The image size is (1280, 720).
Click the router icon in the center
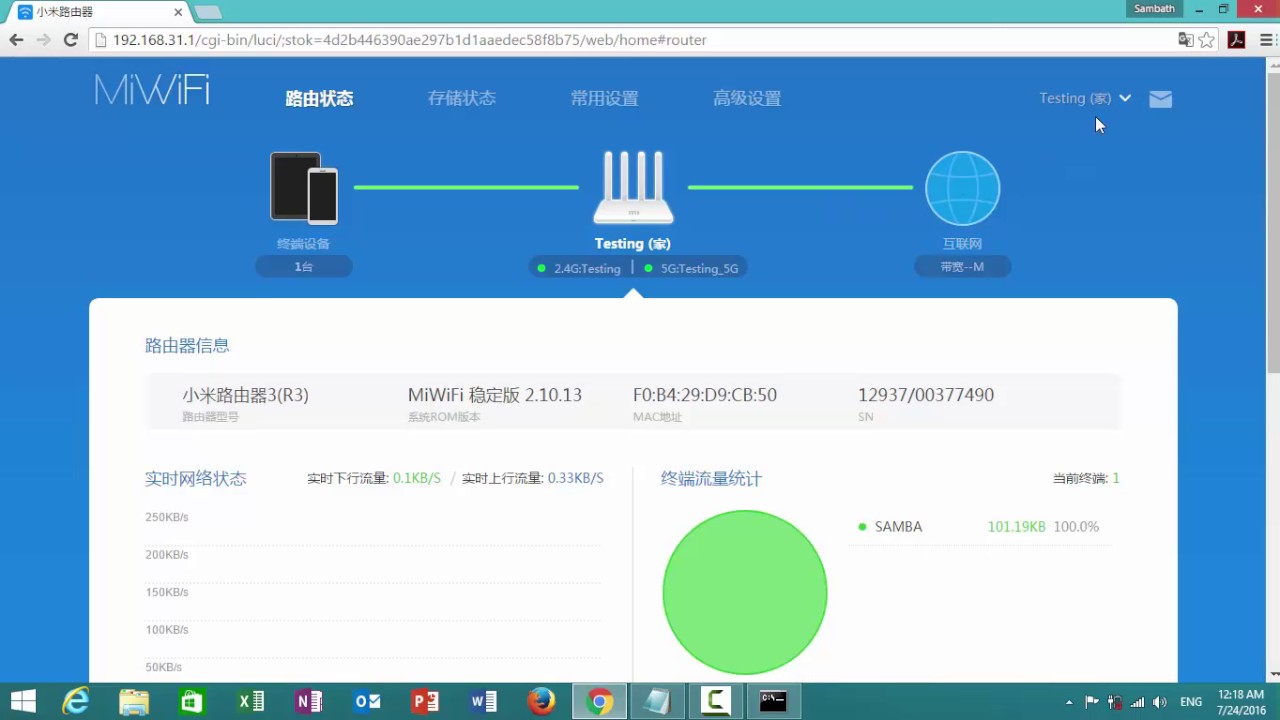(633, 188)
